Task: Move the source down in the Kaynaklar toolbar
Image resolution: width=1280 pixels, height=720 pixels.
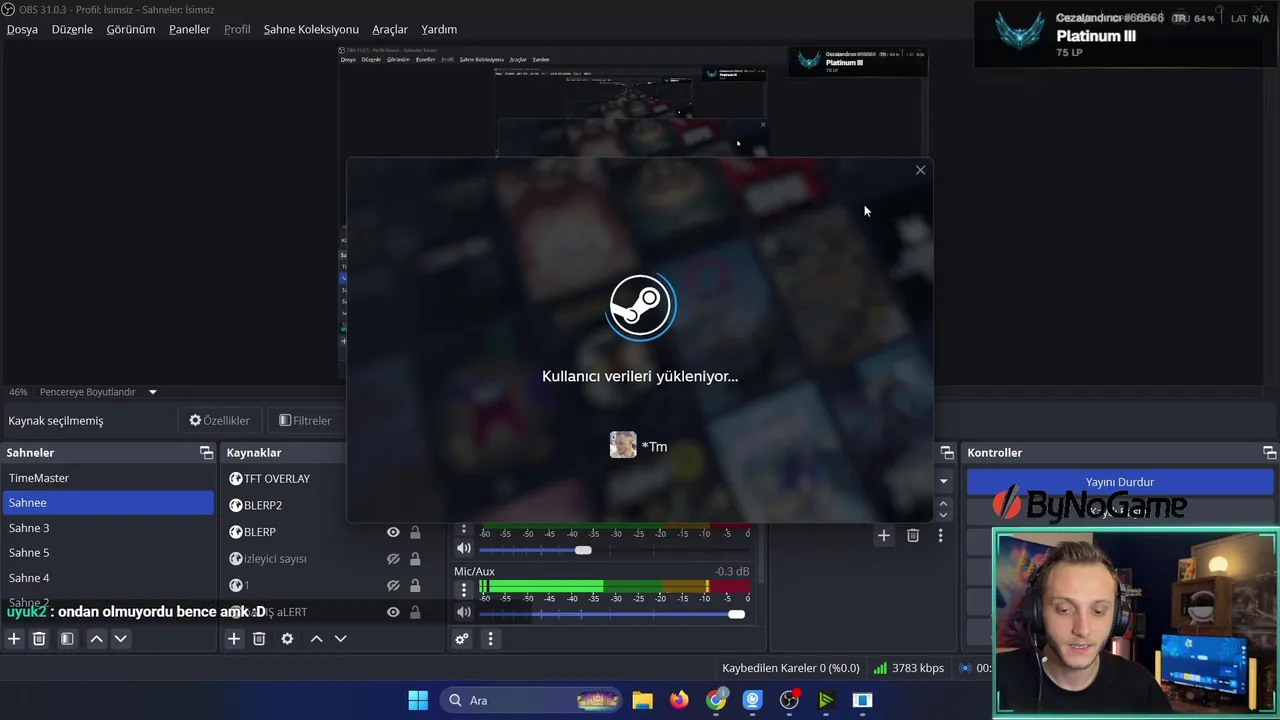Action: (x=341, y=638)
